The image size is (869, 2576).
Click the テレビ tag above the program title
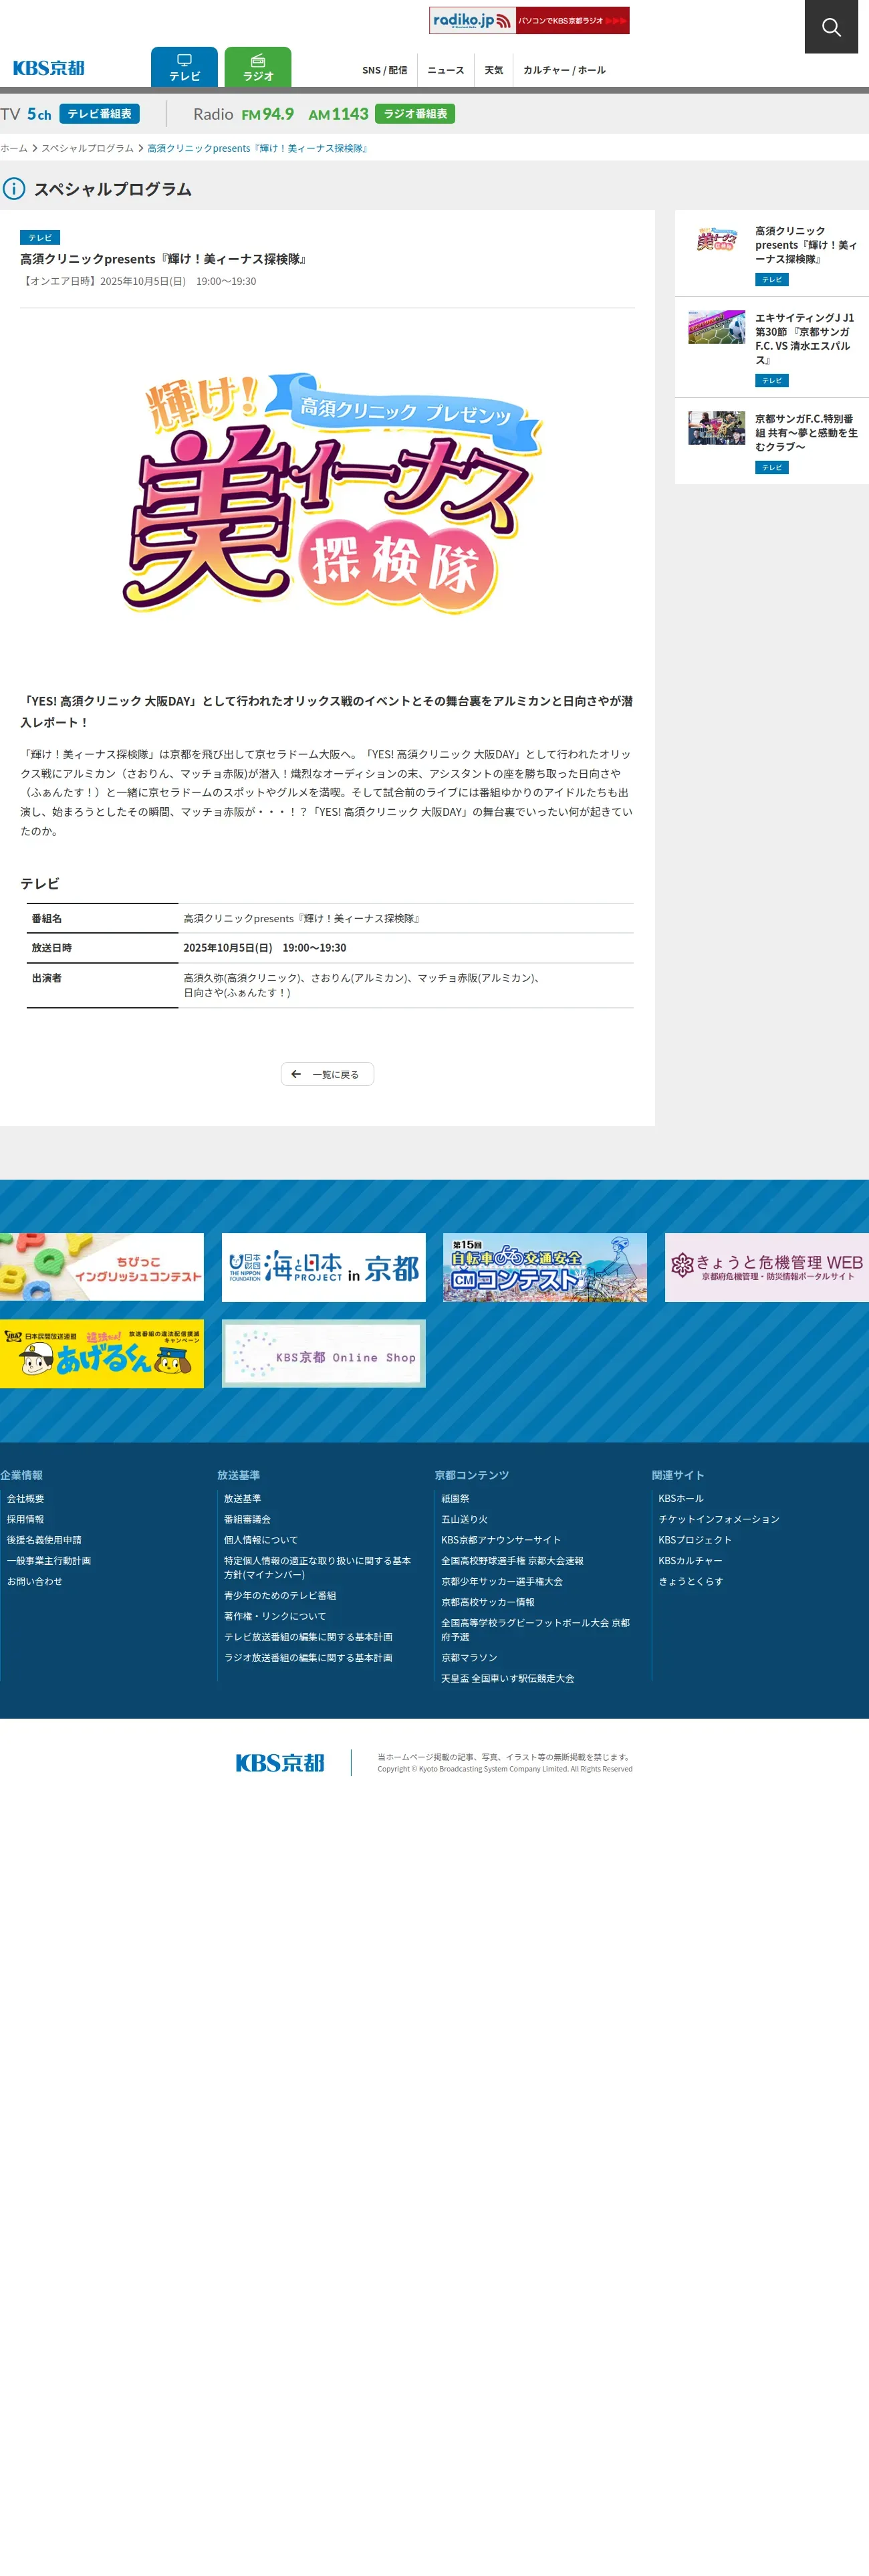40,238
